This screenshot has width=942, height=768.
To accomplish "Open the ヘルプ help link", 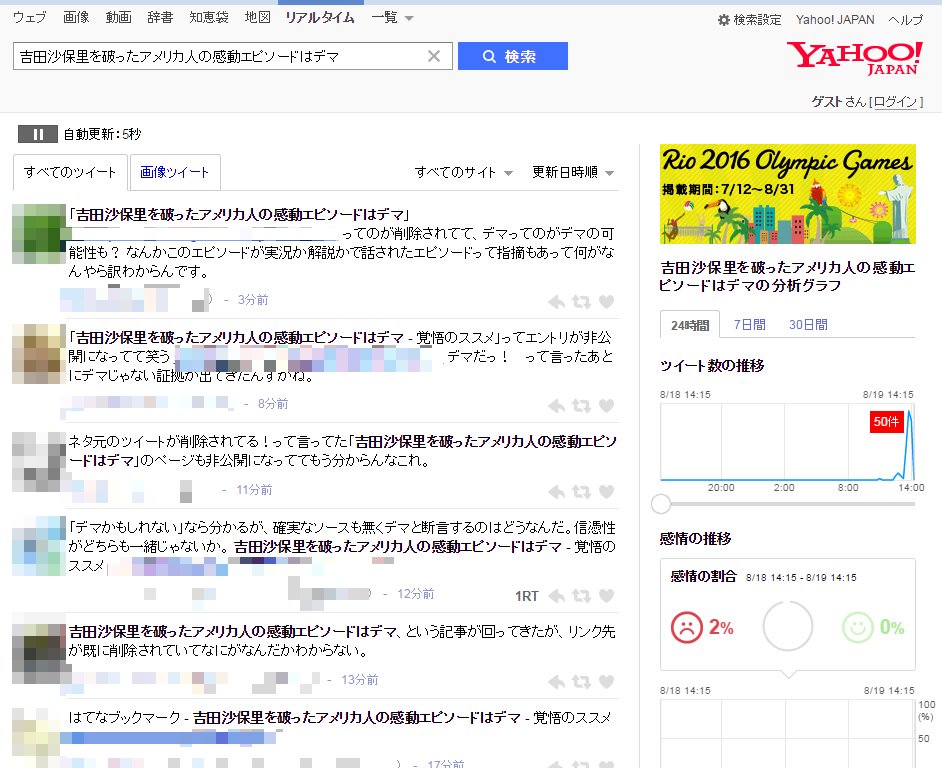I will (x=905, y=20).
